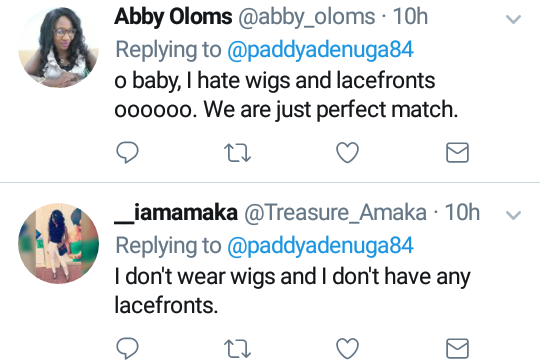Visit the @Treasure_Amaka handle
The height and width of the screenshot is (364, 540).
click(335, 213)
